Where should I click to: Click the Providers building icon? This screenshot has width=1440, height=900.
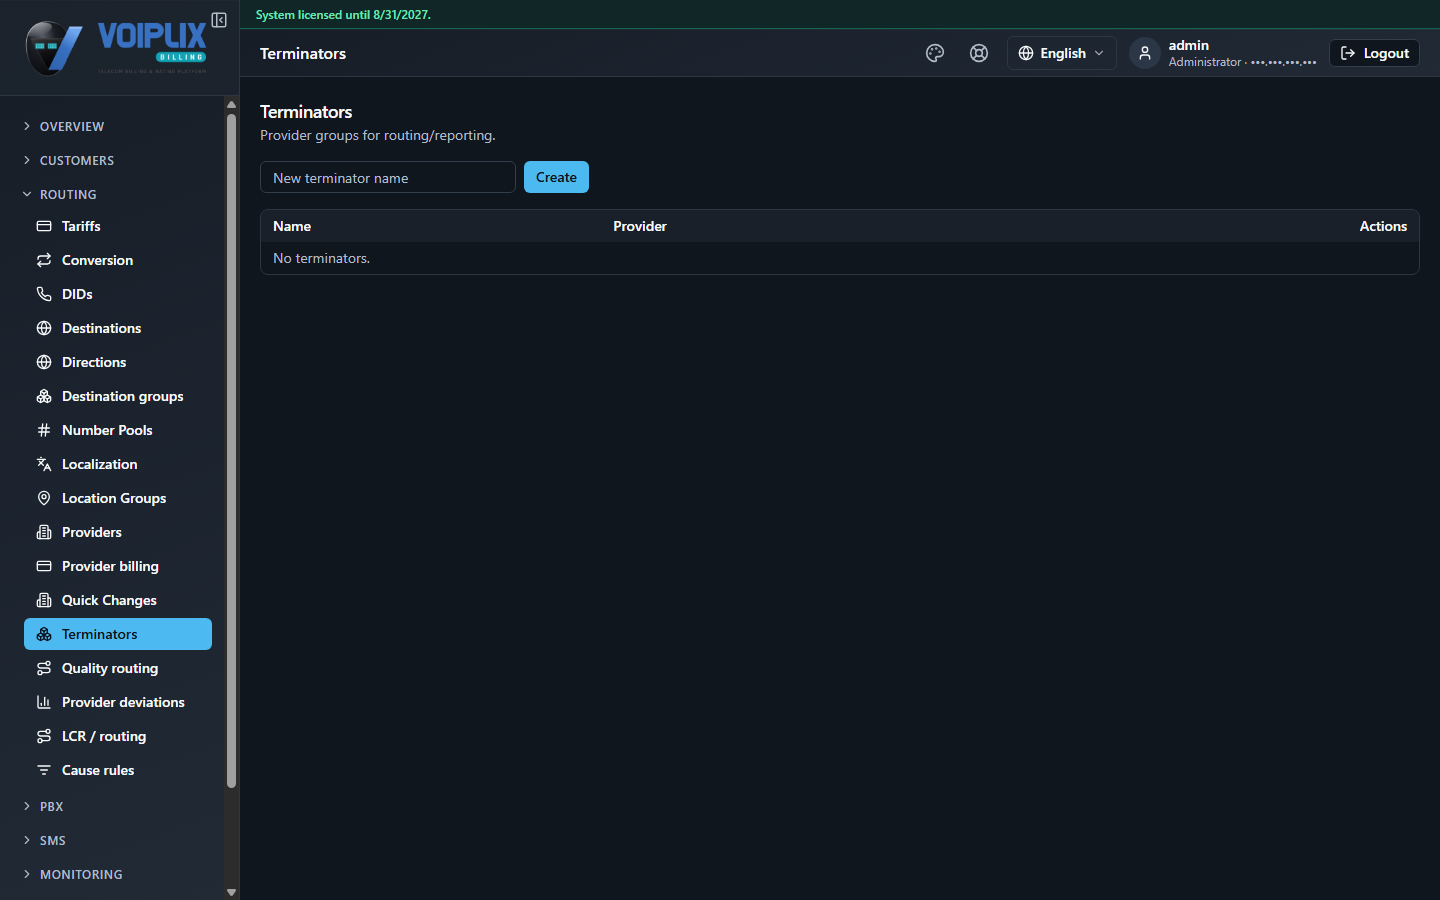pos(44,532)
